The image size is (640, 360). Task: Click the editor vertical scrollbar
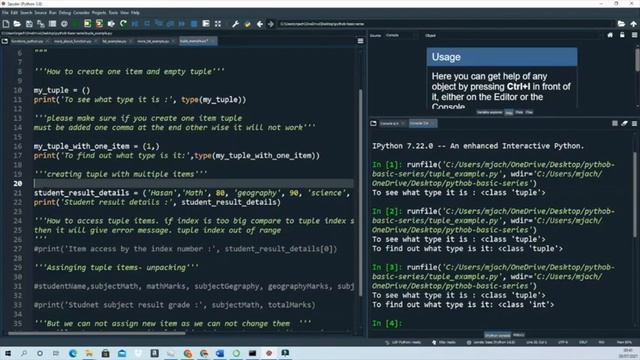pos(360,192)
